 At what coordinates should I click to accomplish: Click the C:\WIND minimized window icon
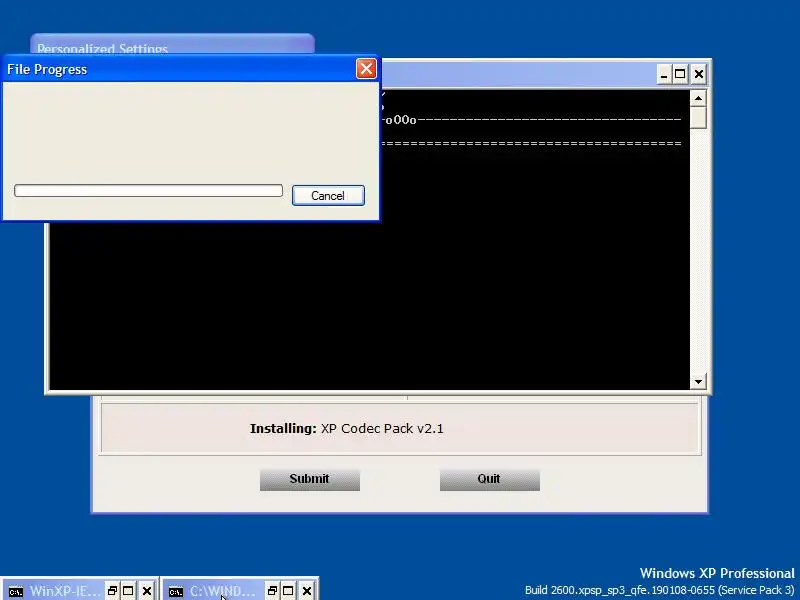tap(176, 591)
